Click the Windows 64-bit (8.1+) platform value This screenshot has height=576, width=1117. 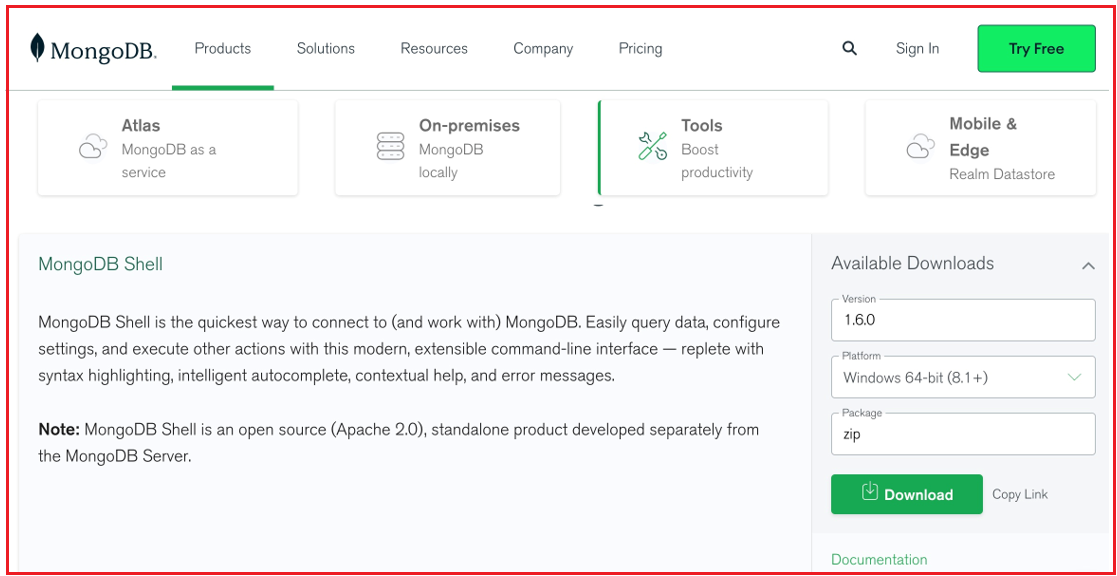915,377
